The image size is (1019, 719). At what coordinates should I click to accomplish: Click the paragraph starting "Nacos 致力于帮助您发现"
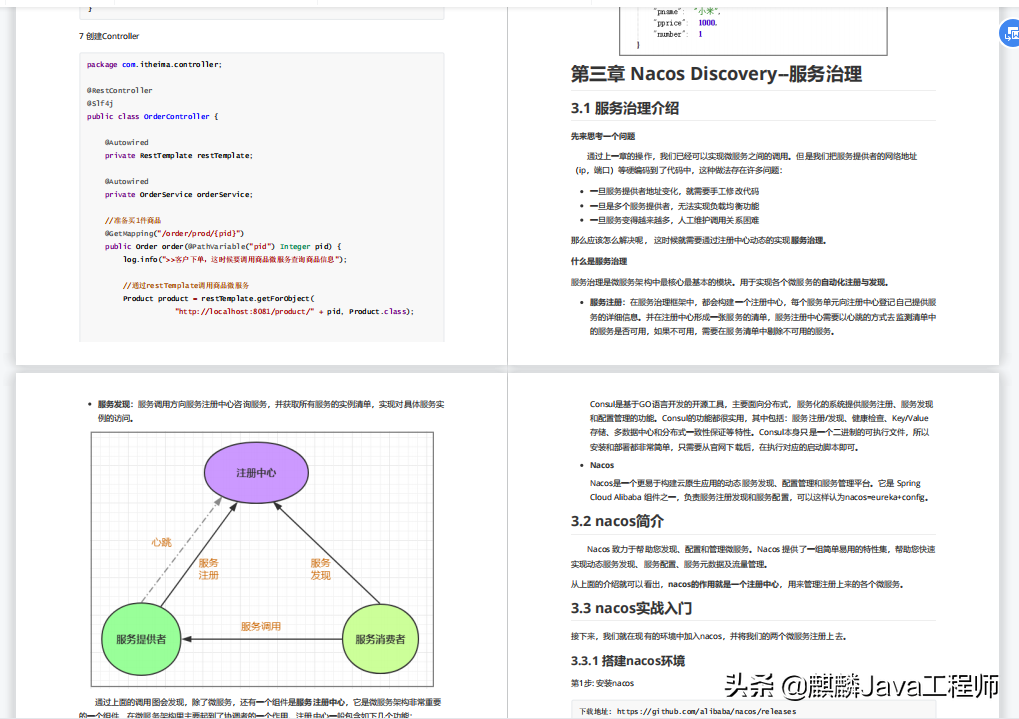coord(753,556)
